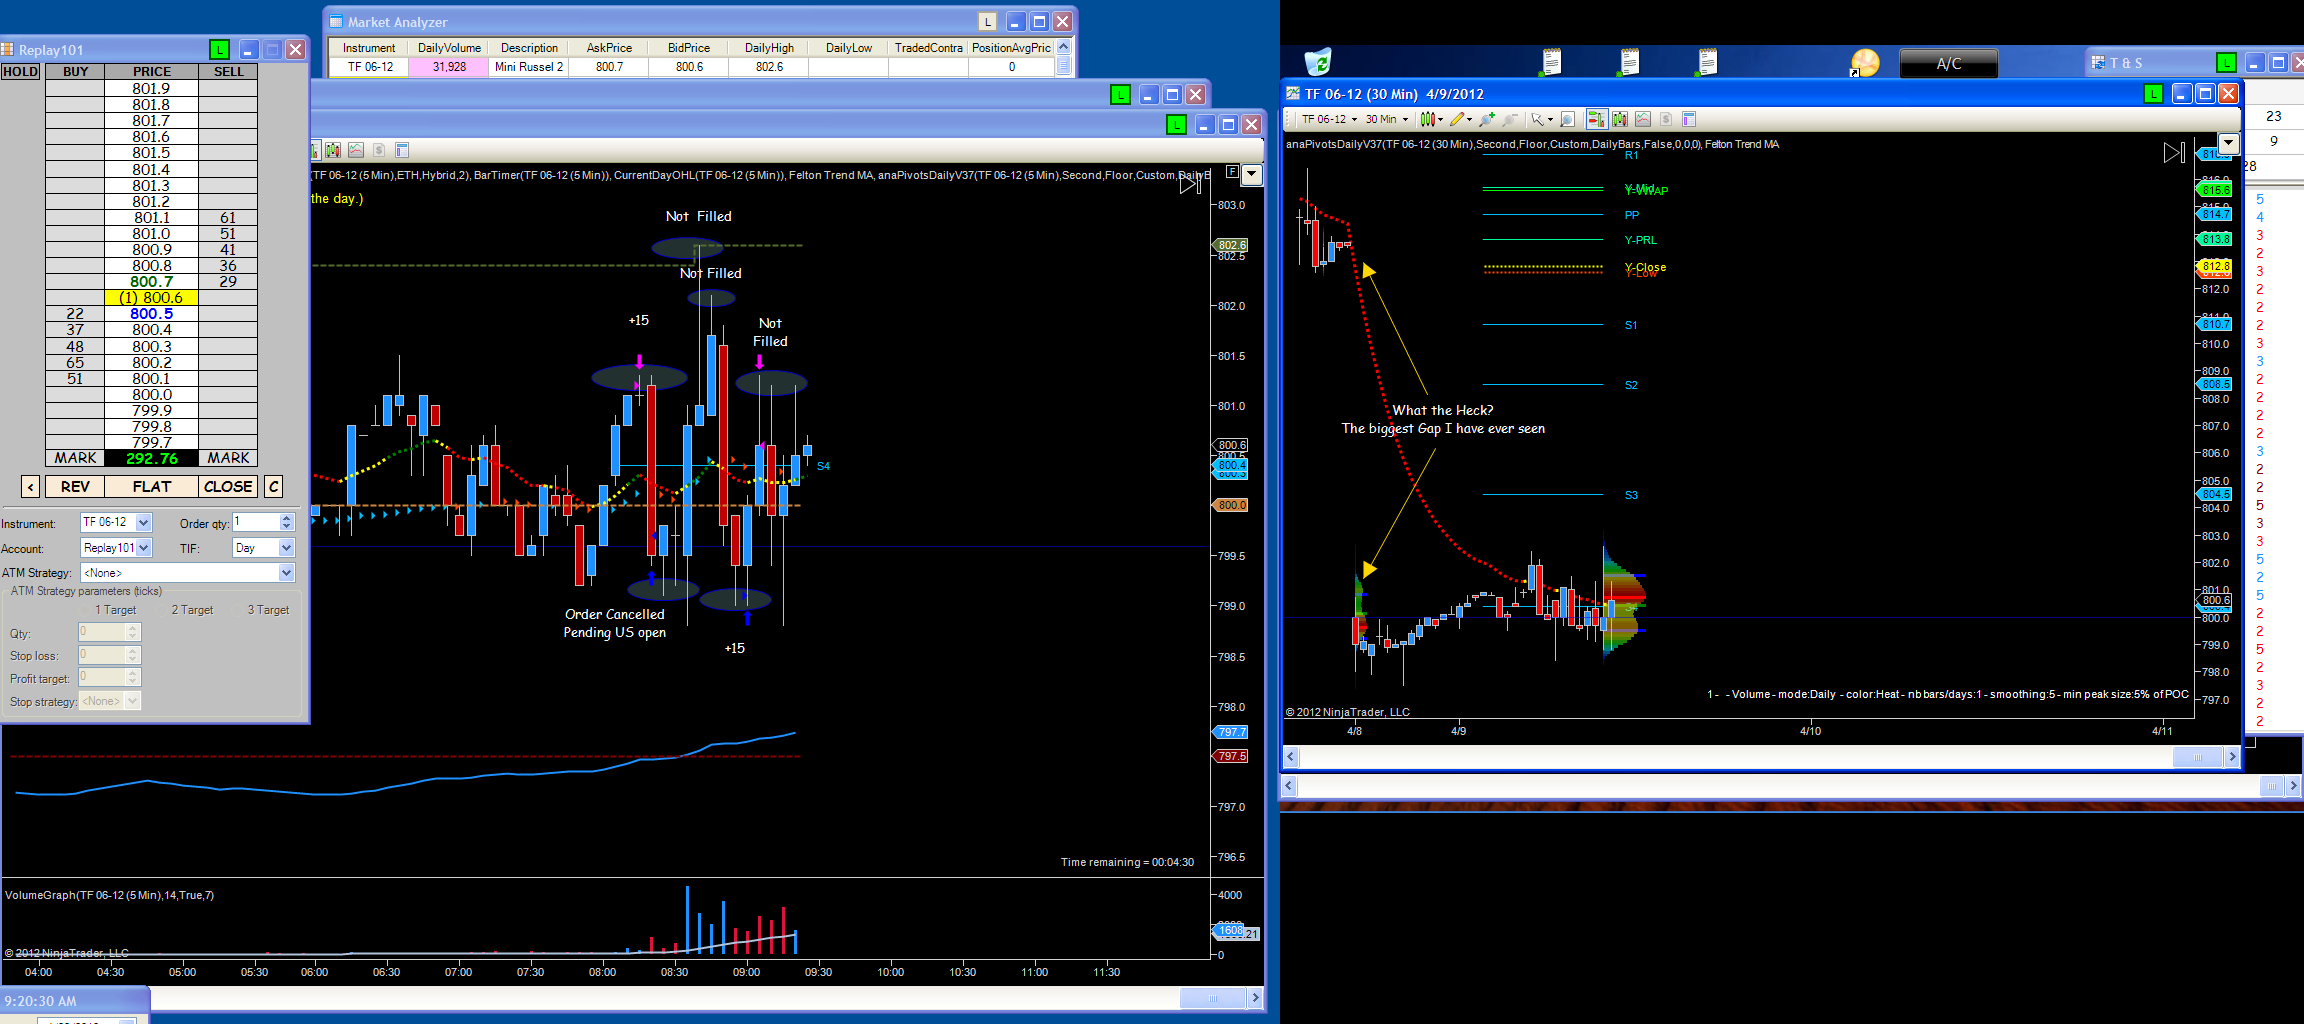The image size is (2304, 1024).
Task: Click the F button on 5 Min chart
Action: 1232,172
